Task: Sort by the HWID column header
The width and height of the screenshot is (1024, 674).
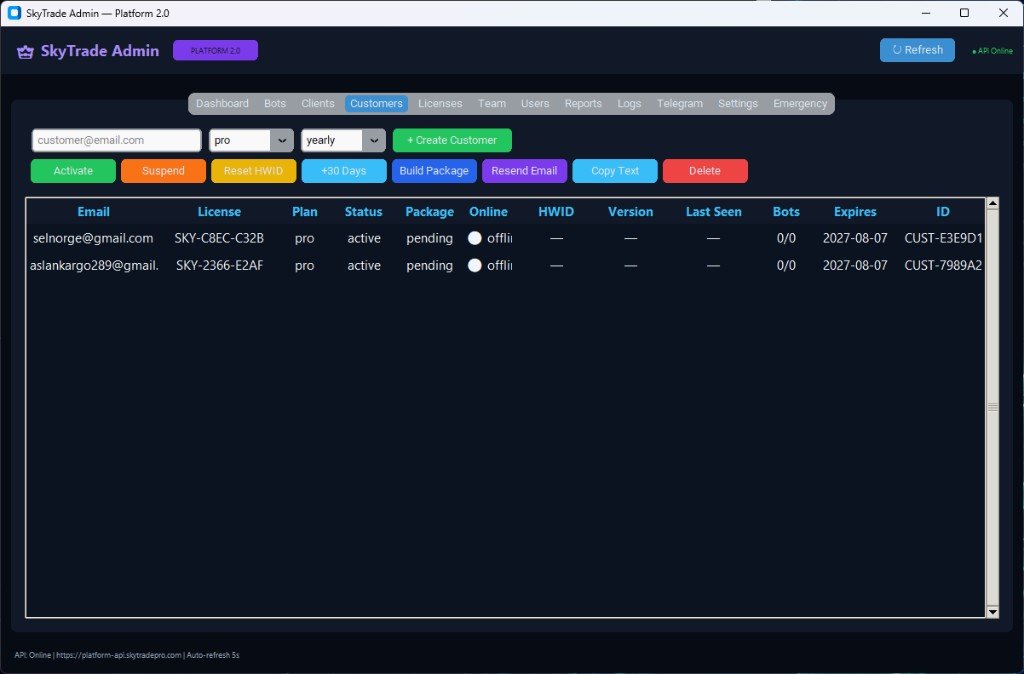Action: click(x=556, y=212)
